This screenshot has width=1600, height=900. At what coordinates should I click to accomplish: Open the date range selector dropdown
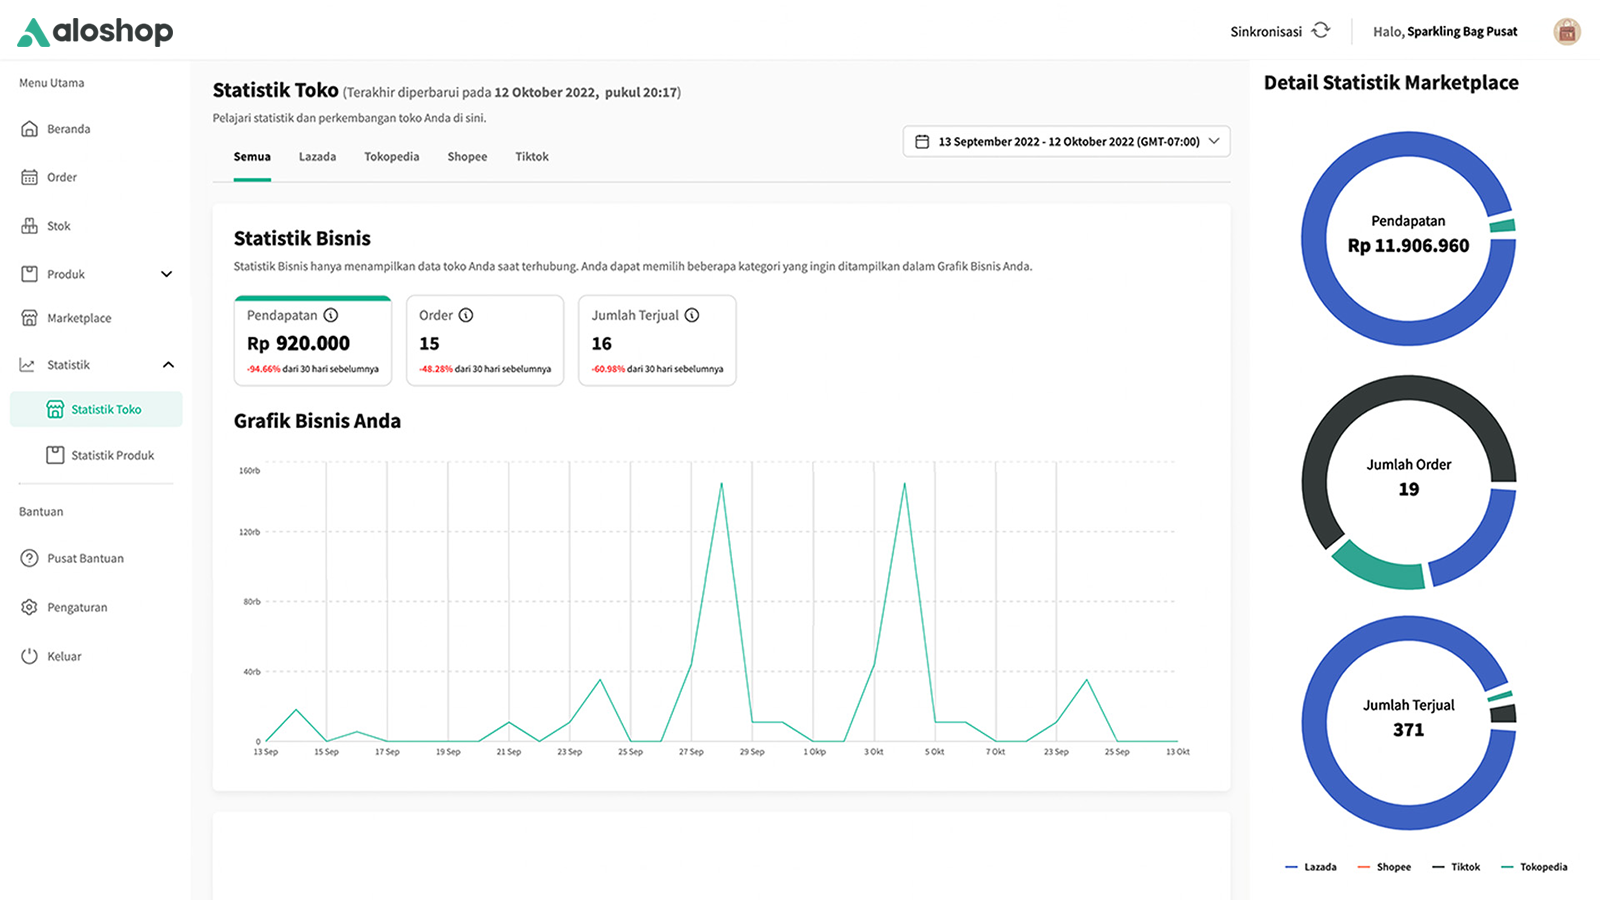click(x=1066, y=141)
